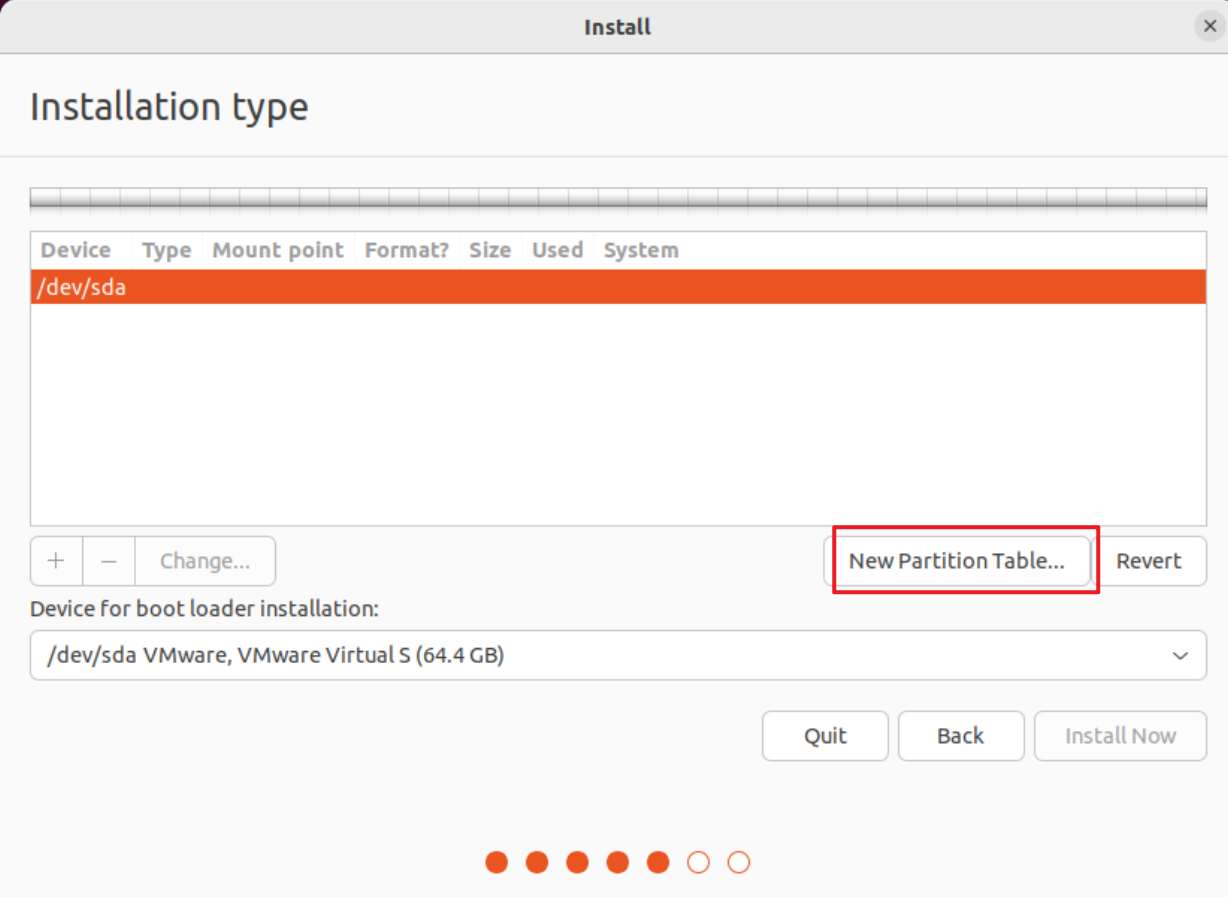
Task: Go Back to the previous step
Action: pyautogui.click(x=960, y=736)
